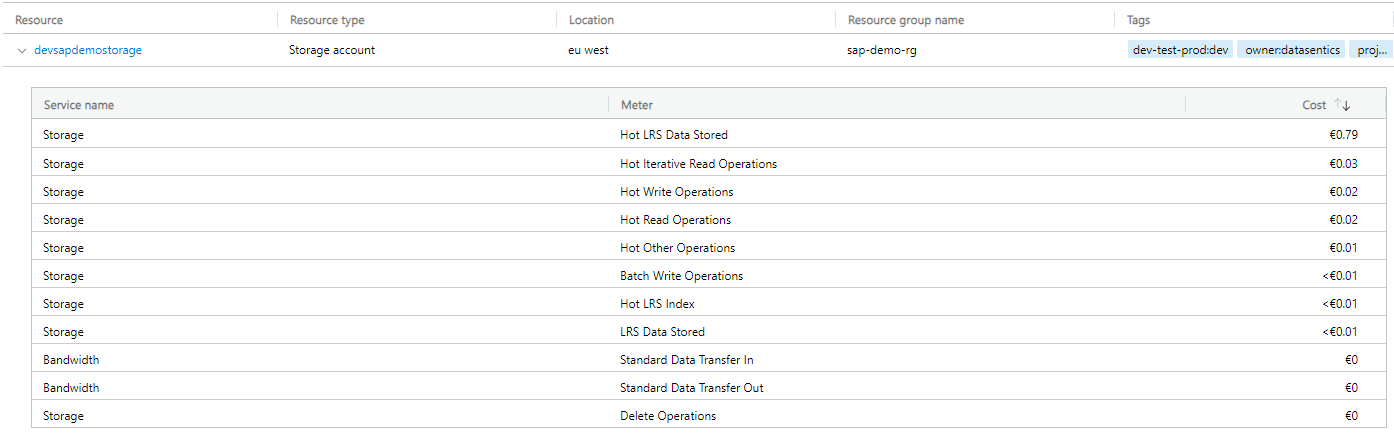
Task: Click Storage service in Delete Operations row
Action: [63, 415]
